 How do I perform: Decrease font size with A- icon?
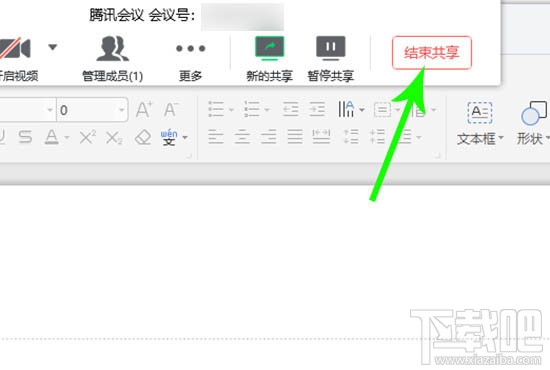(171, 110)
